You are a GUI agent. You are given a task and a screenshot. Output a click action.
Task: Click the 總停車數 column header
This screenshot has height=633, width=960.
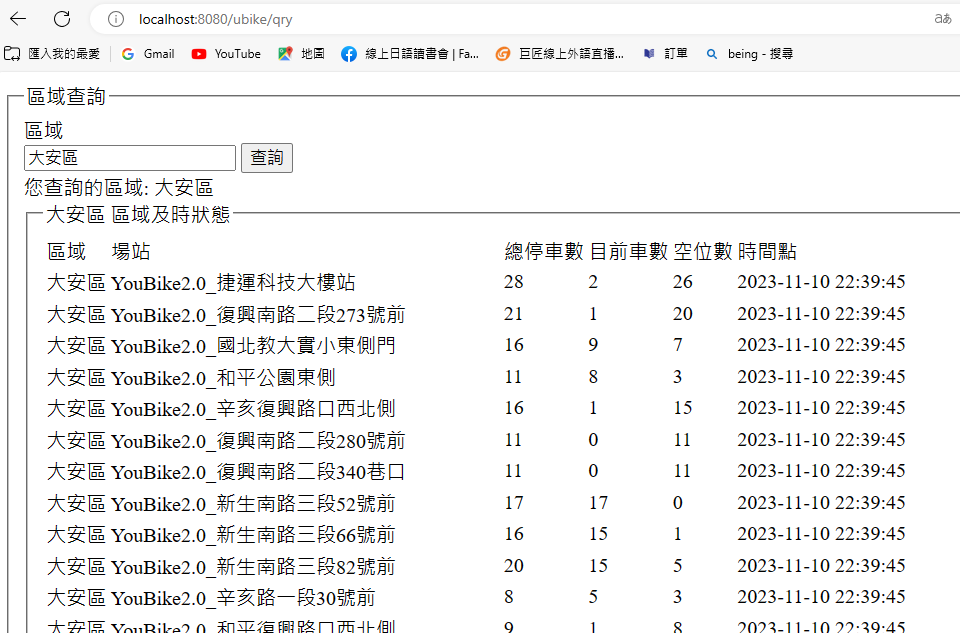[544, 252]
